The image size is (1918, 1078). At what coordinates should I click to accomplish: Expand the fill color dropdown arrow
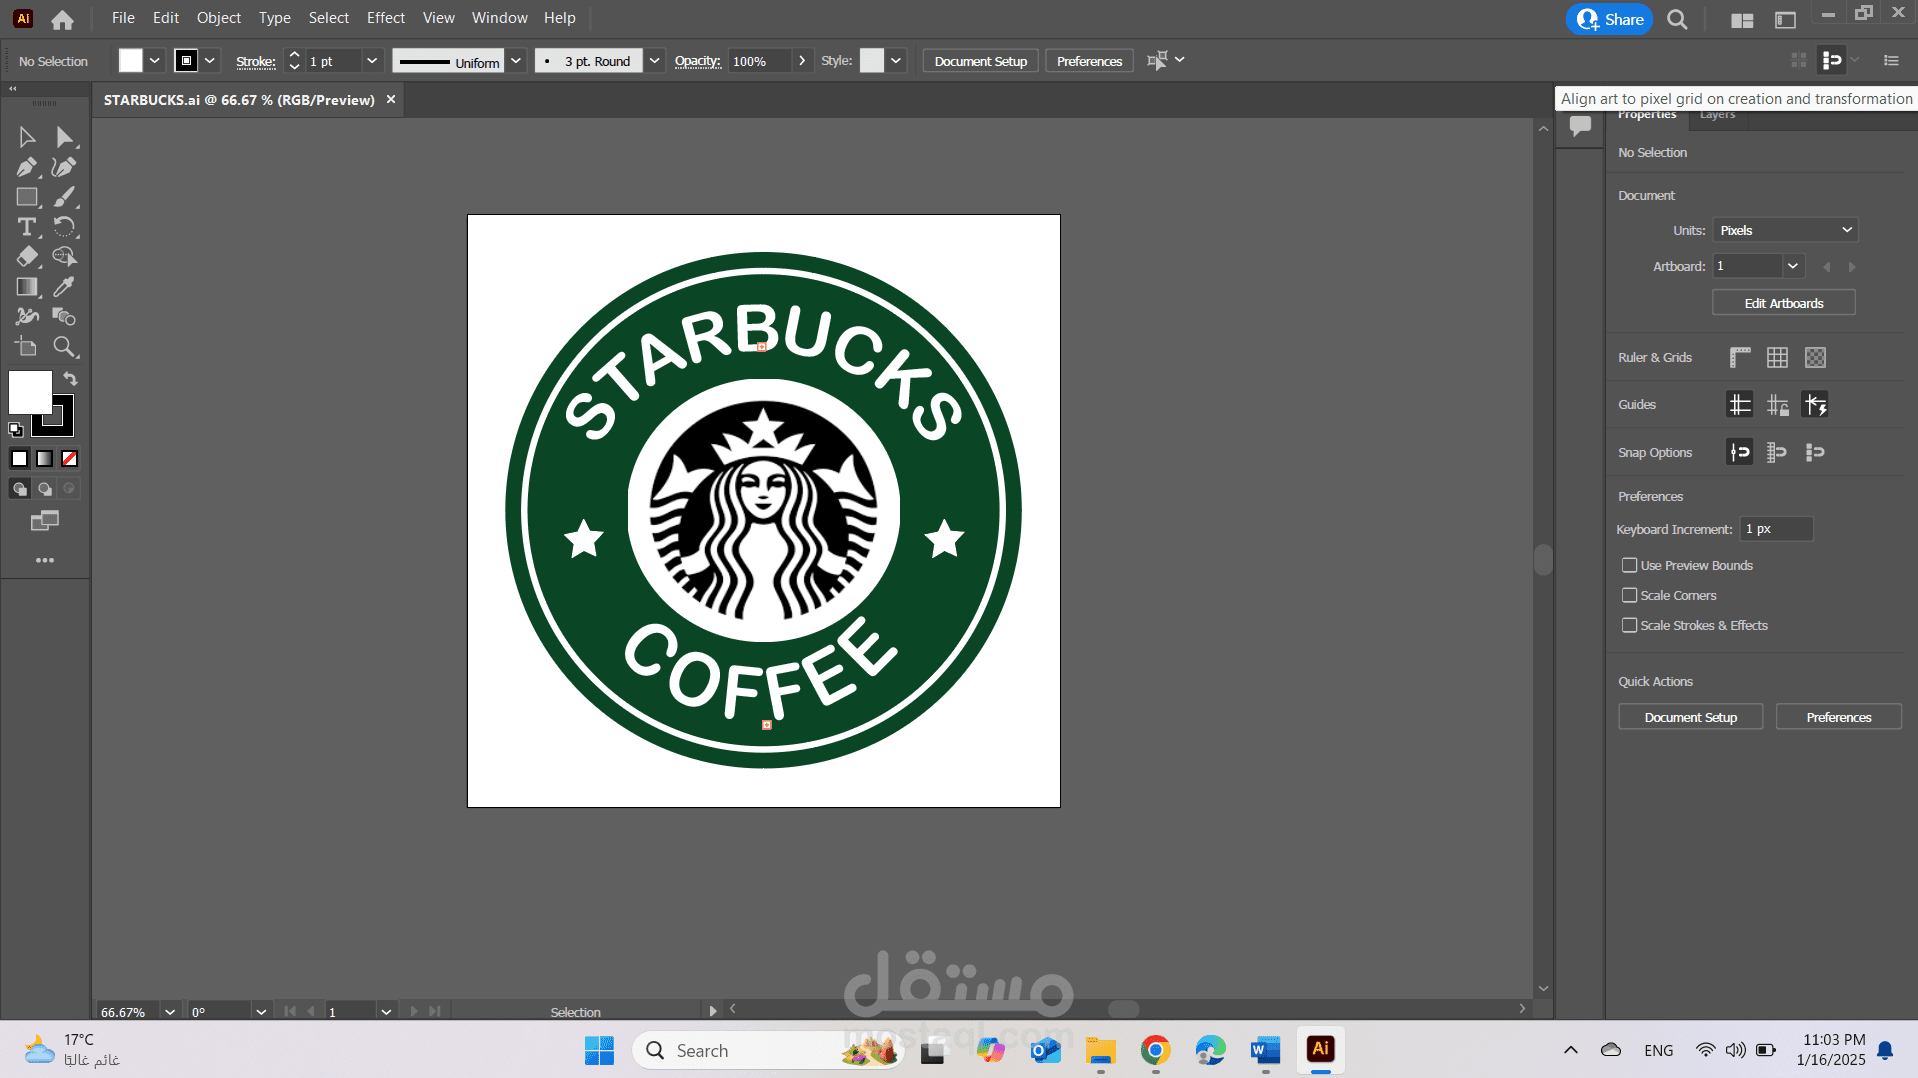pyautogui.click(x=155, y=61)
